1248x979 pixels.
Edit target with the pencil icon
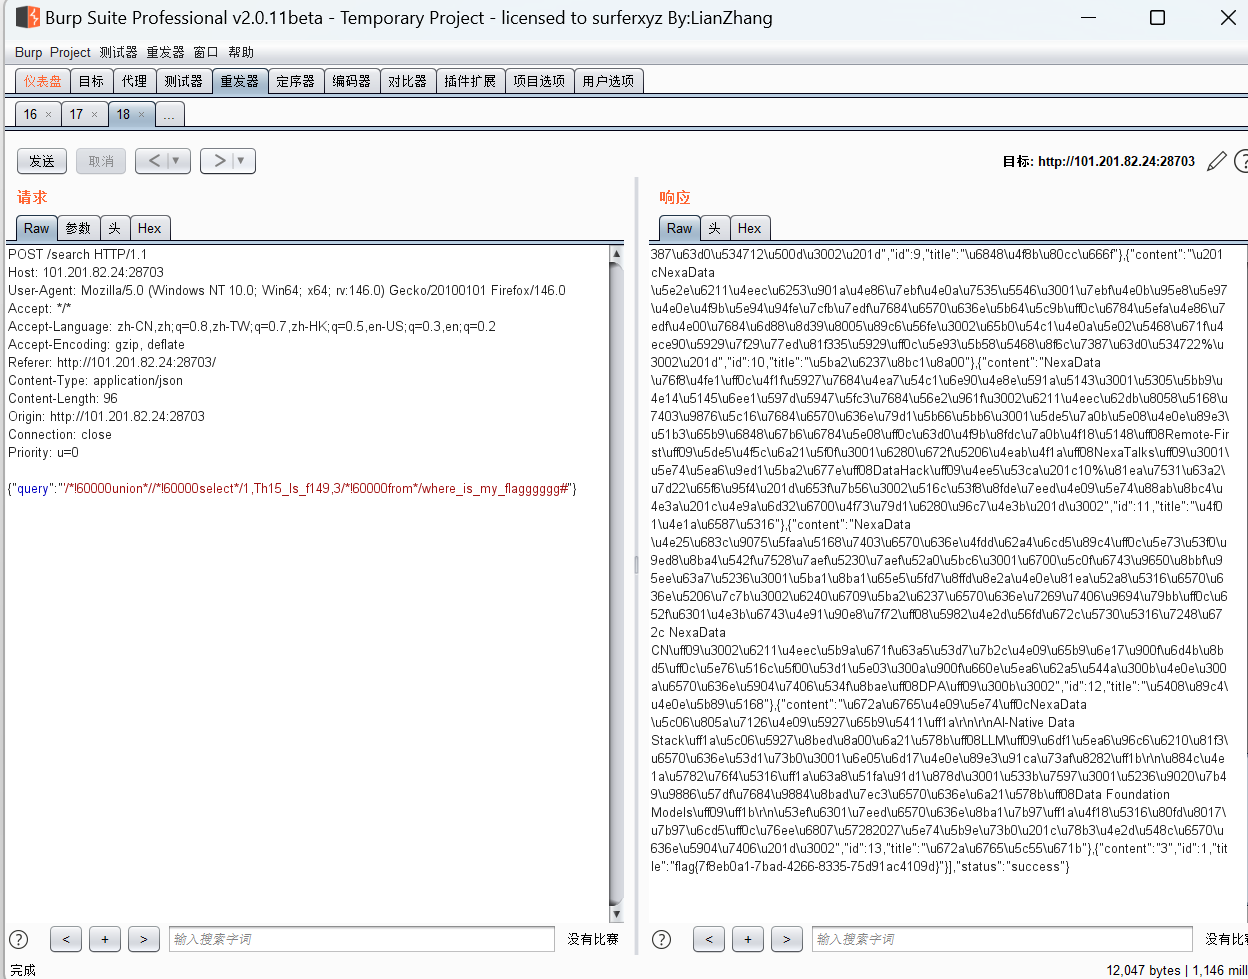[1217, 161]
